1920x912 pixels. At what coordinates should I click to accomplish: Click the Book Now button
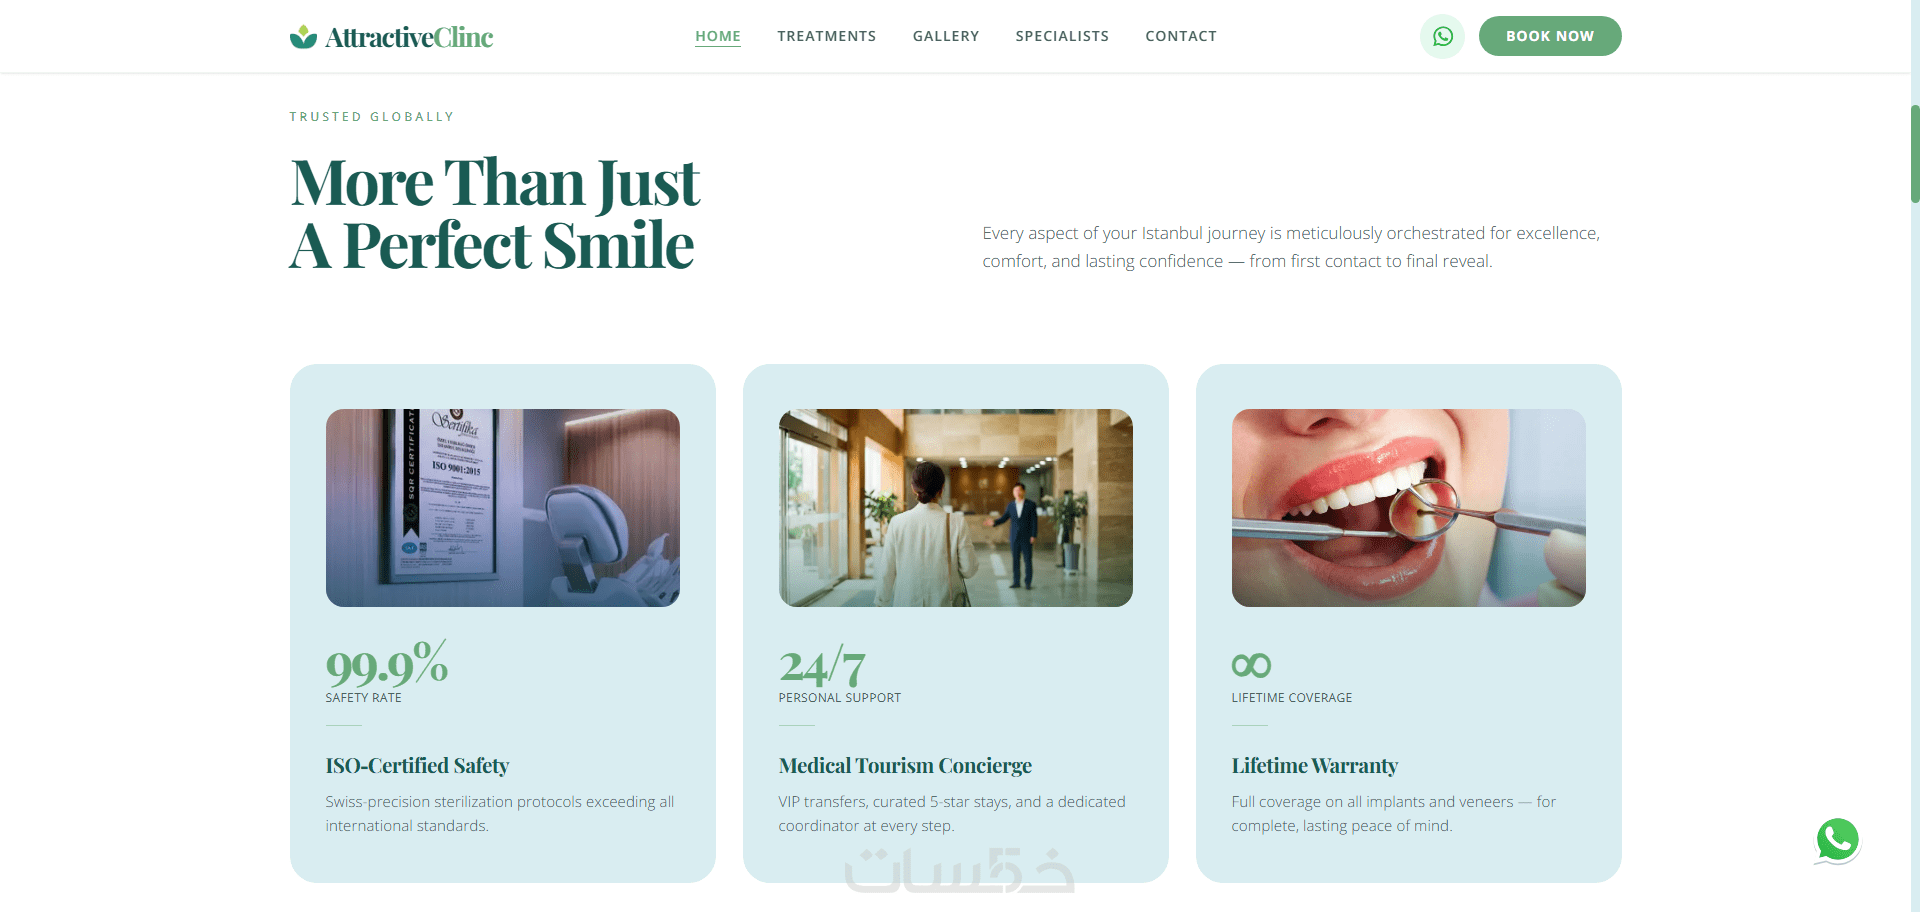[x=1550, y=36]
